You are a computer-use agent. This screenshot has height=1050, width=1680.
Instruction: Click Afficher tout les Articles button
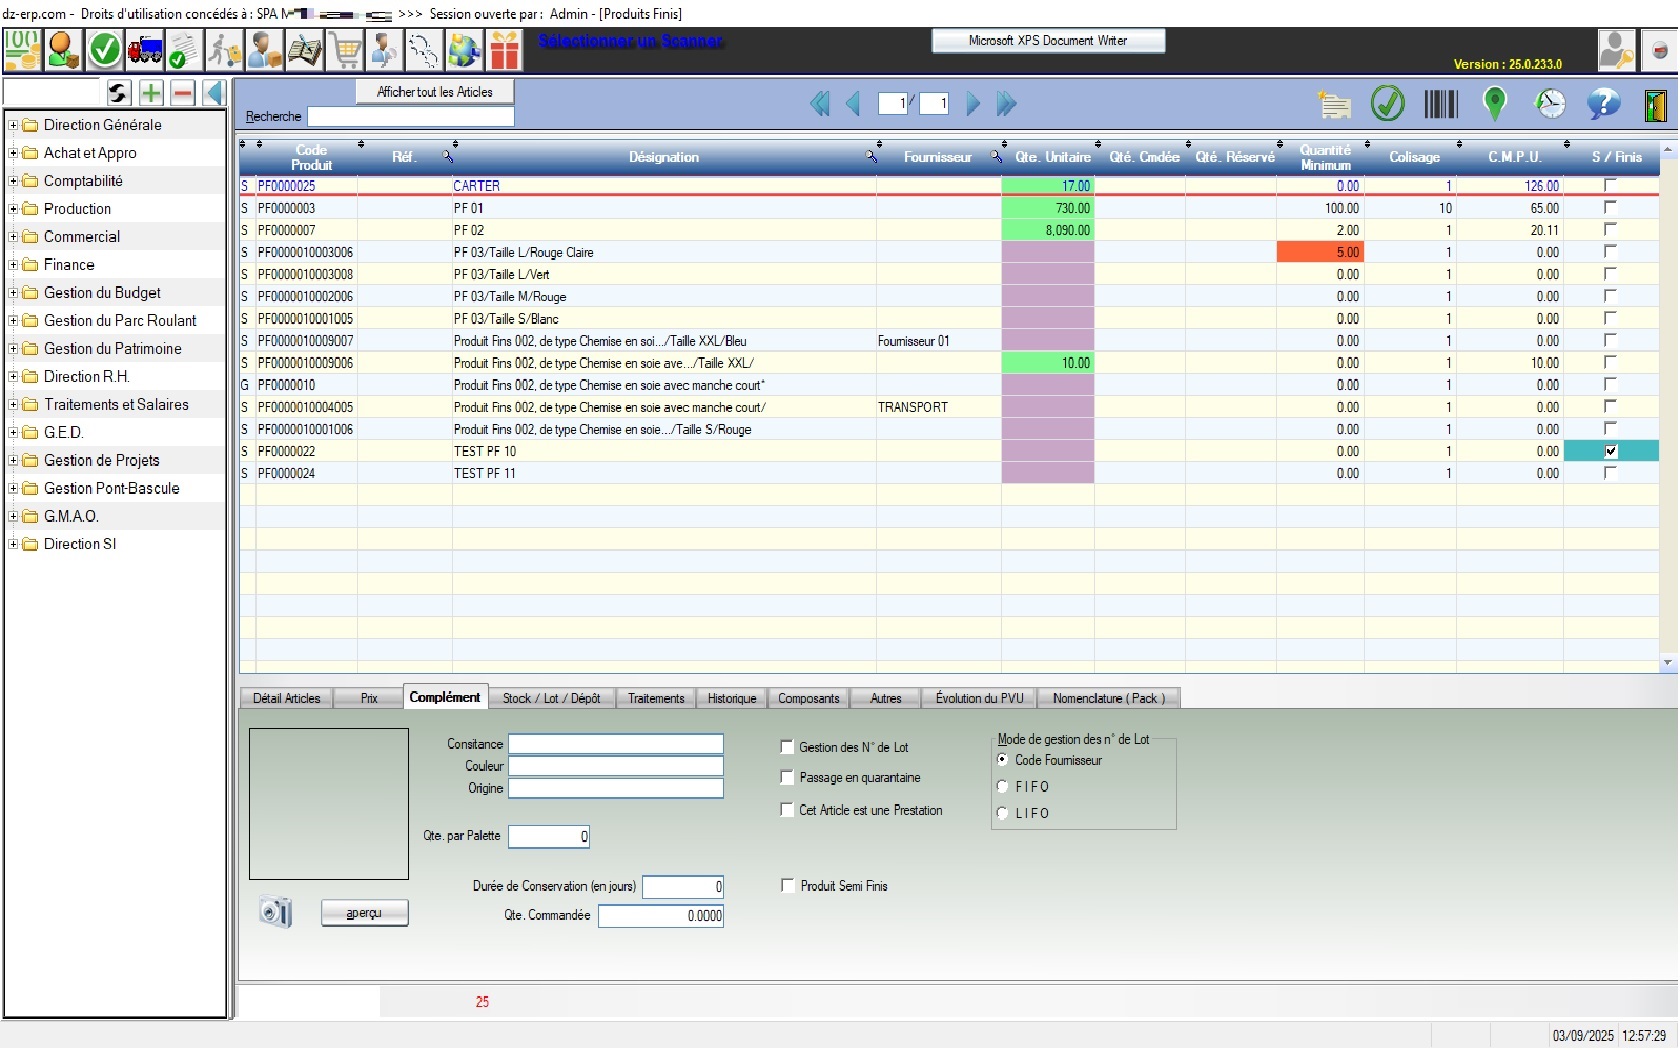pyautogui.click(x=434, y=92)
